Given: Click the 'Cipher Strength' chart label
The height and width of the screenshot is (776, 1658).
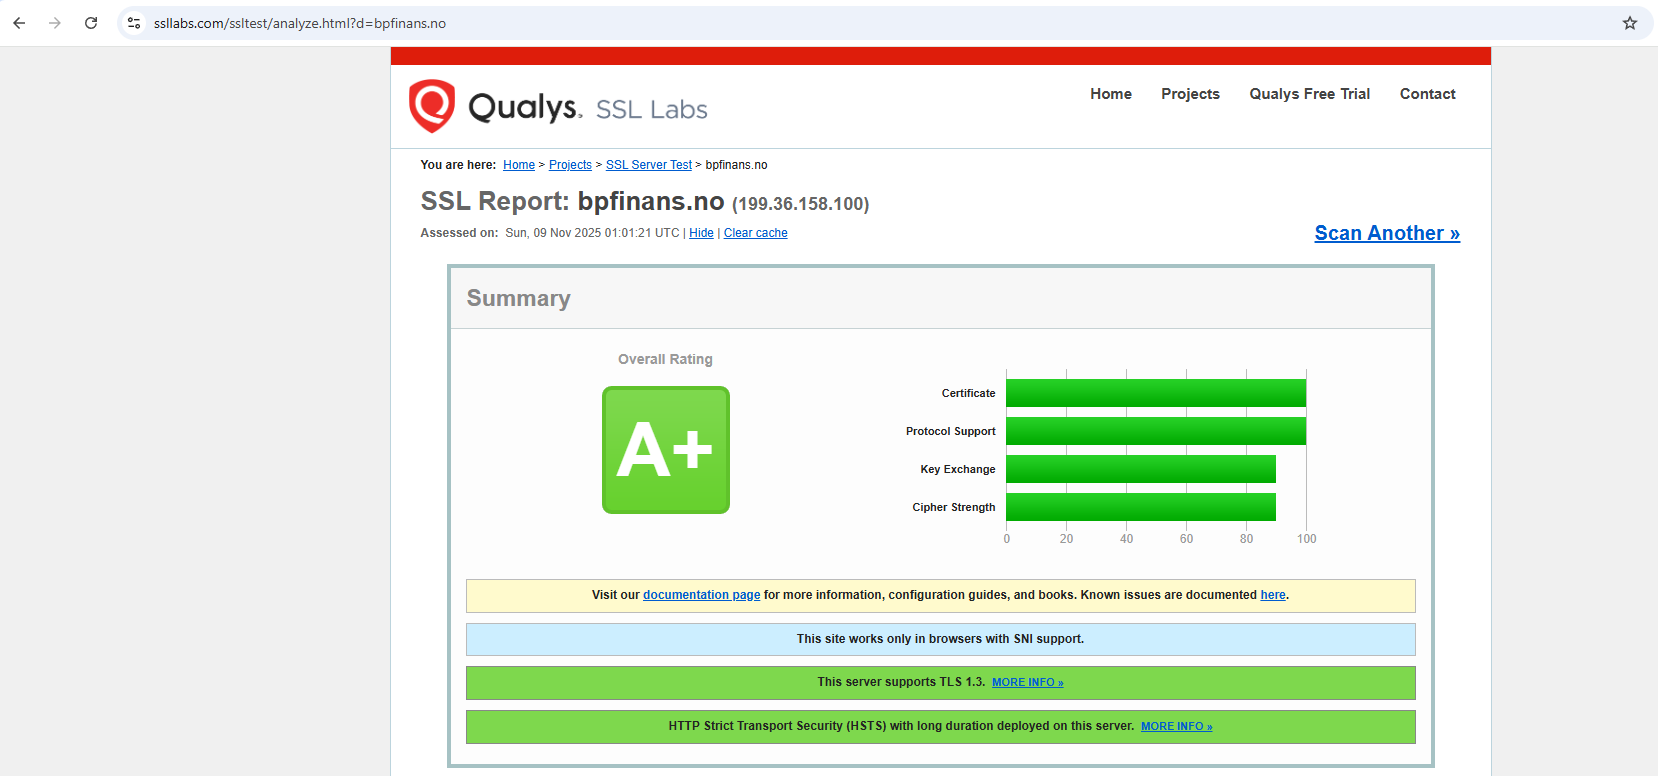Looking at the screenshot, I should pos(954,507).
